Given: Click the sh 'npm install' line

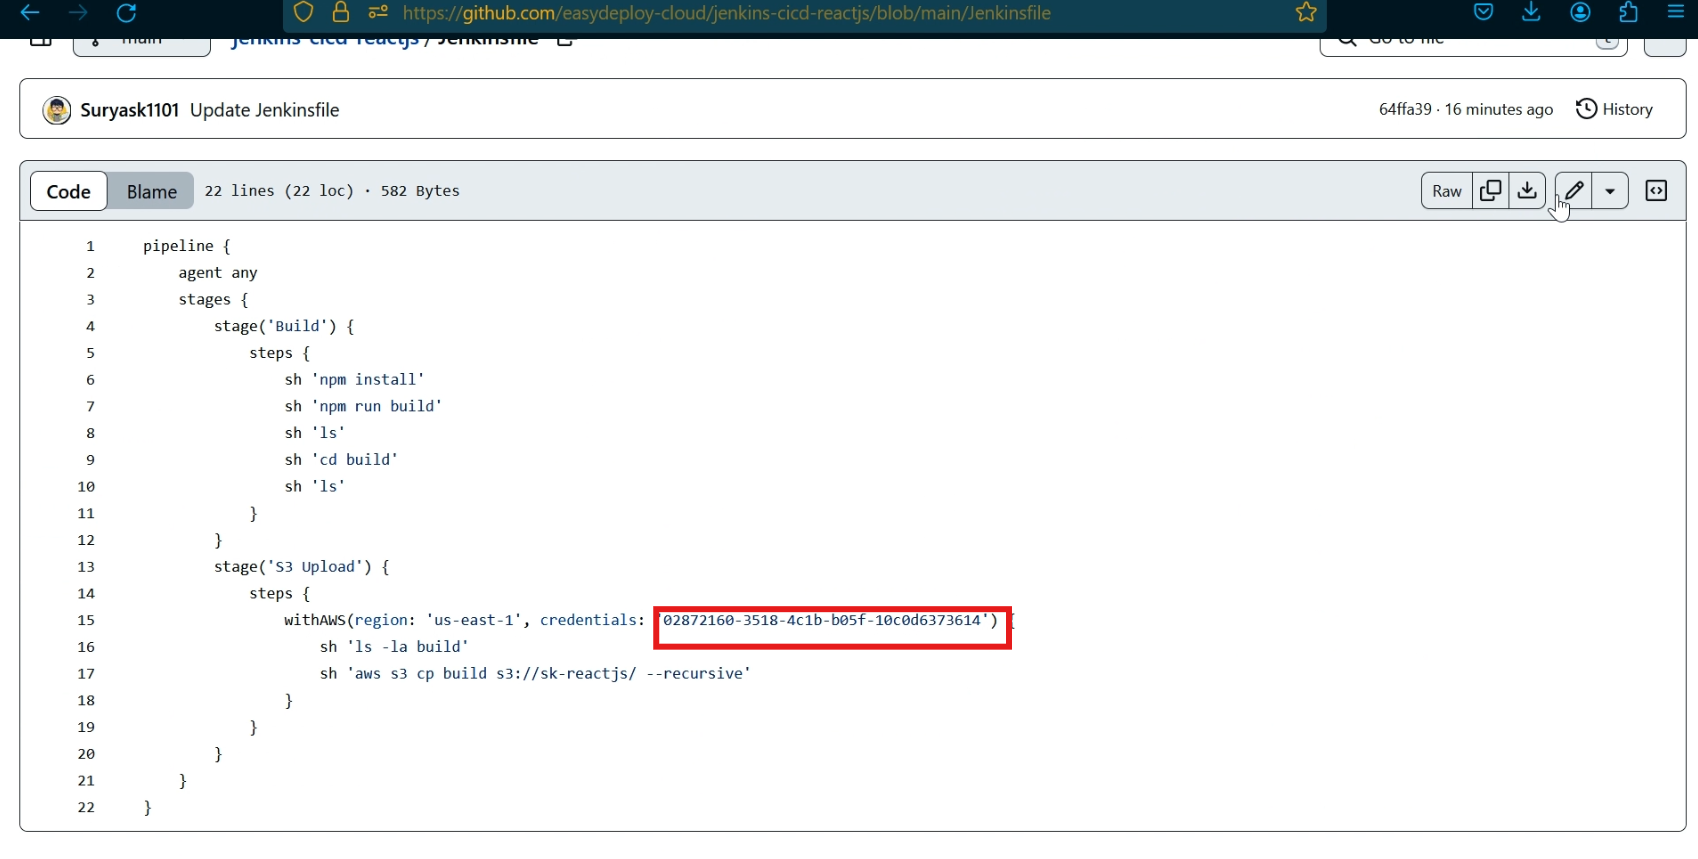Looking at the screenshot, I should pos(354,380).
